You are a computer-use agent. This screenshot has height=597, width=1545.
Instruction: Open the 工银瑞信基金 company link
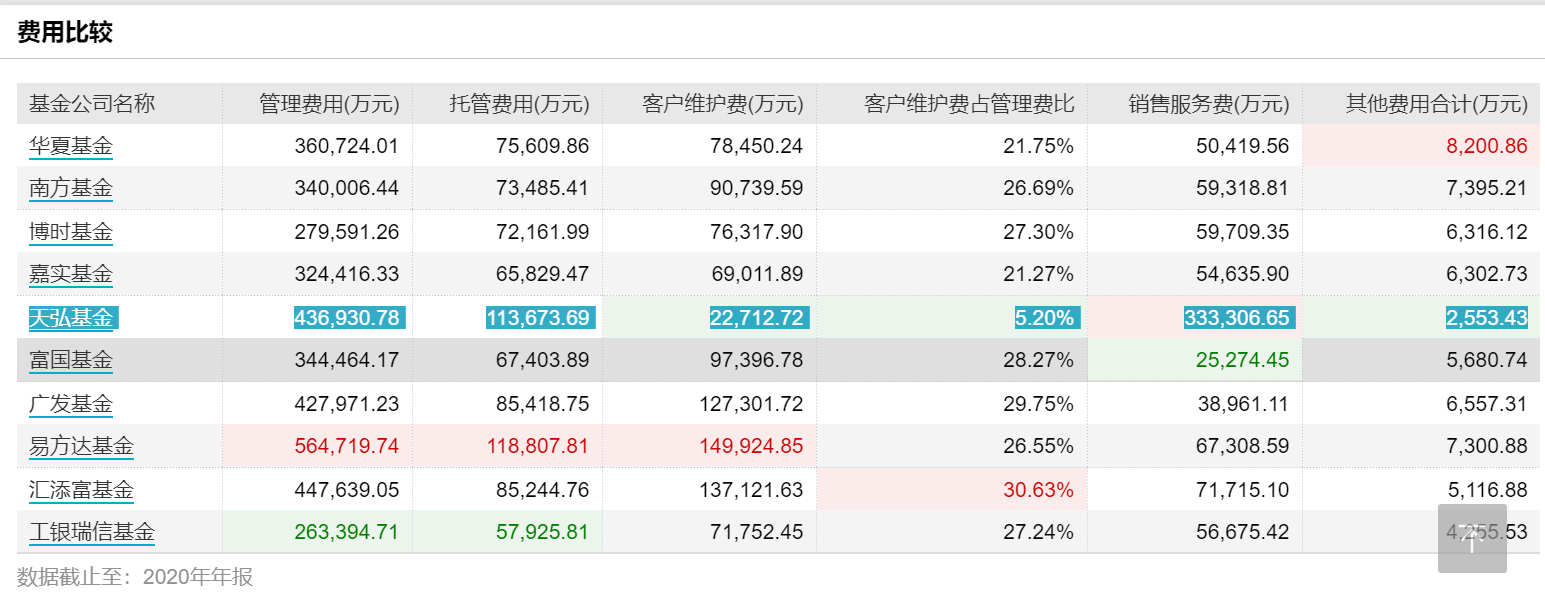[x=92, y=532]
